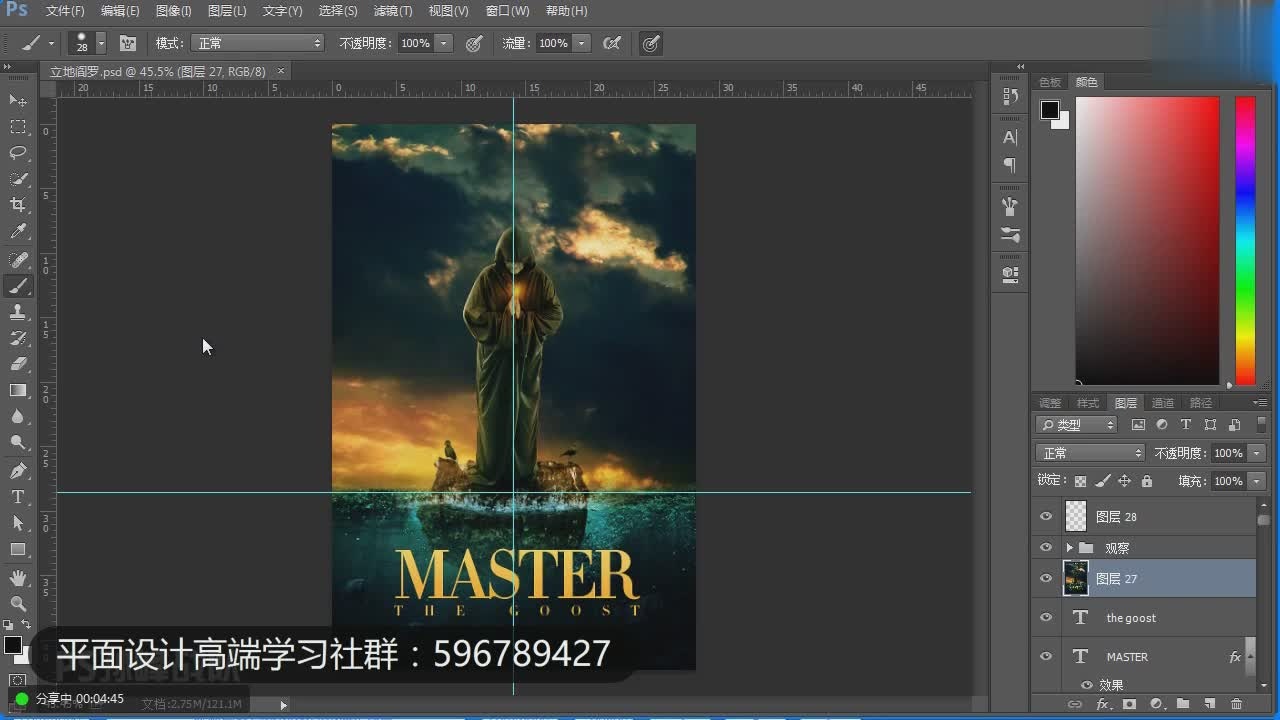
Task: Open brush mode 正常 dropdown
Action: tap(258, 43)
